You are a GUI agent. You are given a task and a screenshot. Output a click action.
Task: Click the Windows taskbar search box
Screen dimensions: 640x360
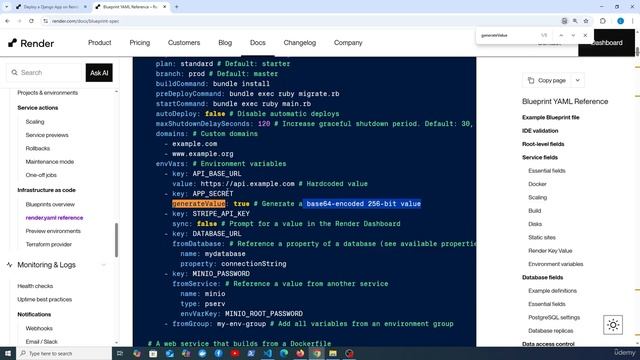tap(64, 353)
